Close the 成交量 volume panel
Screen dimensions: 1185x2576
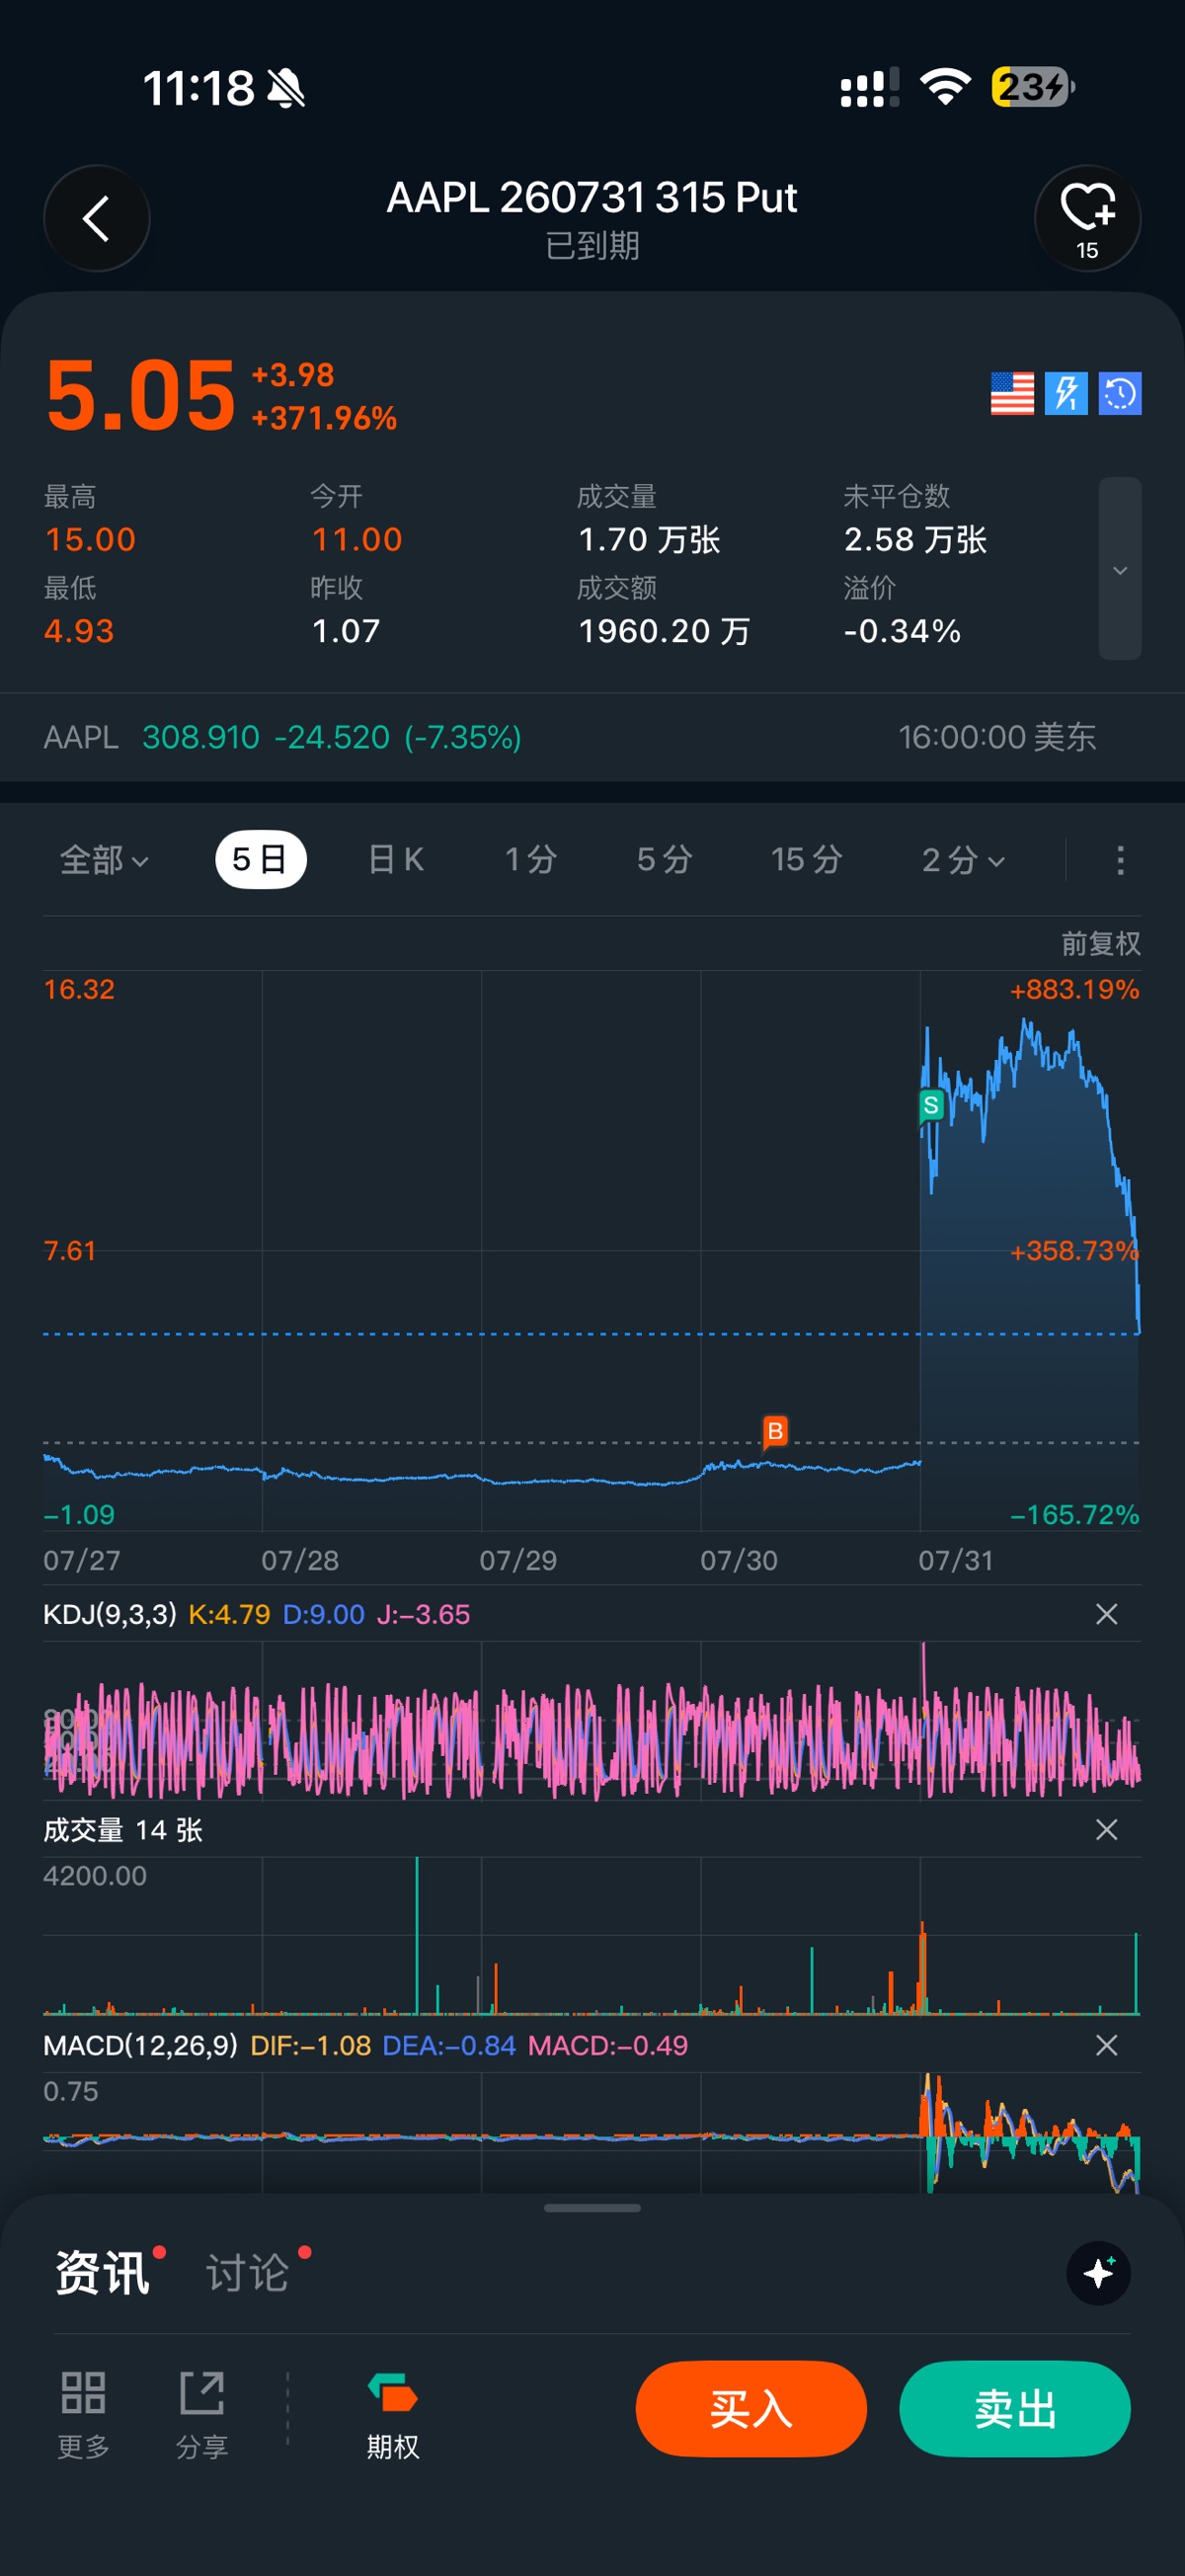tap(1106, 1830)
